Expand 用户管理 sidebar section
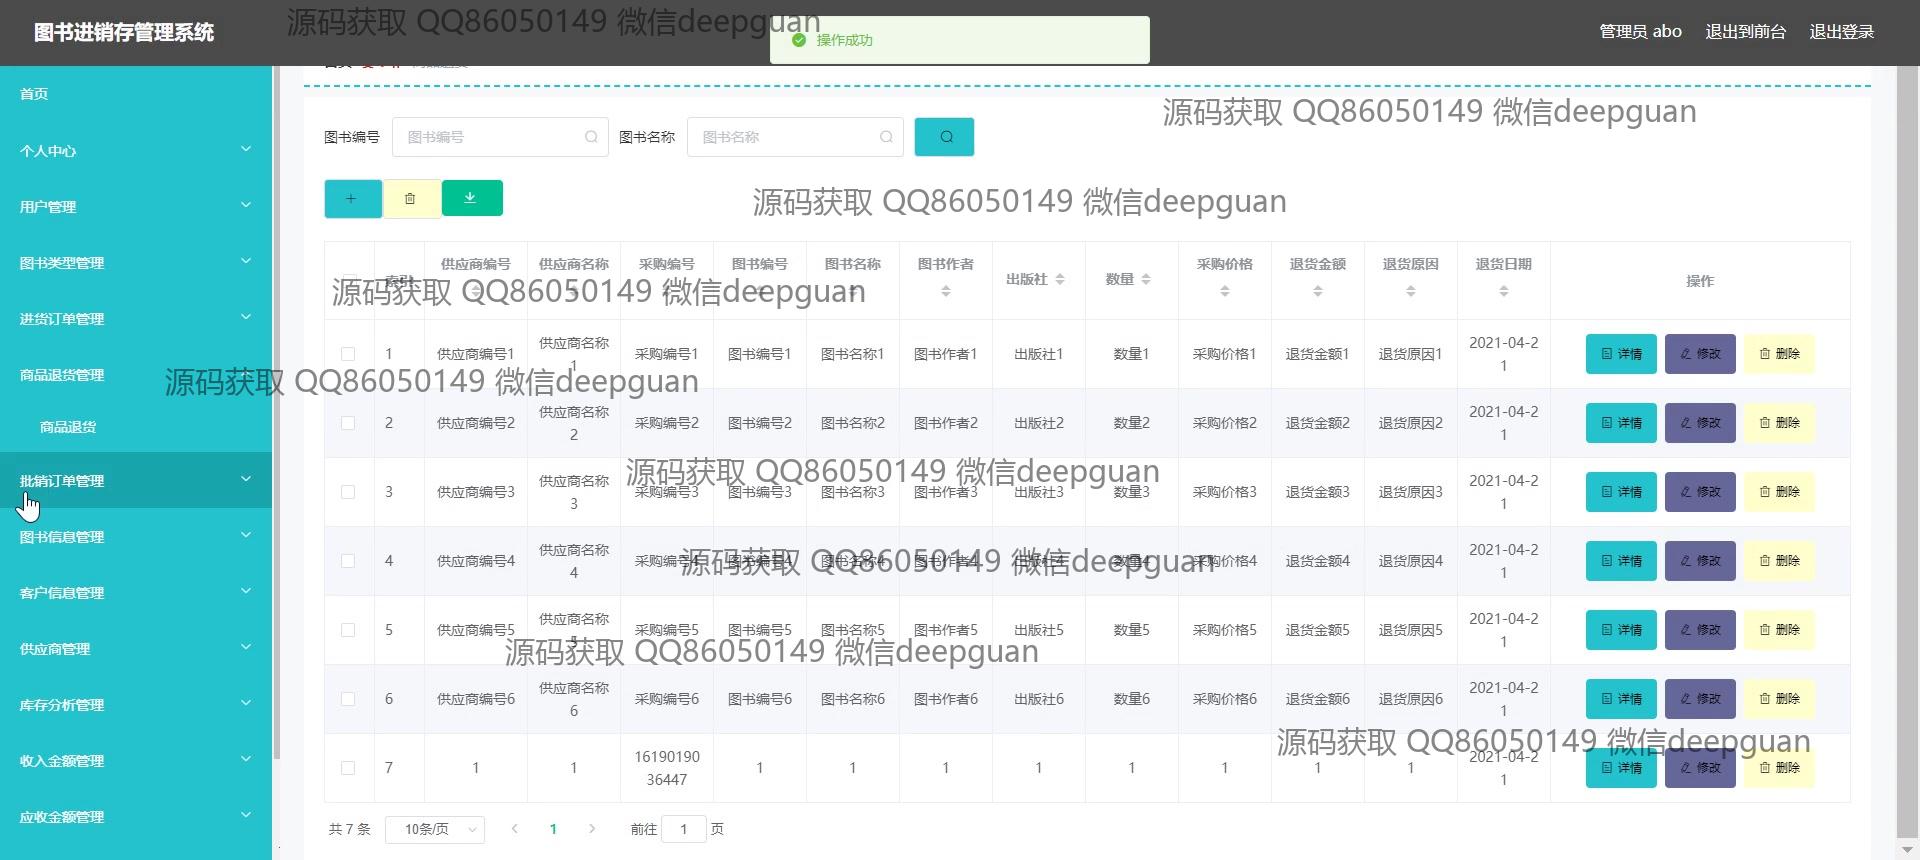The image size is (1920, 860). [x=135, y=207]
